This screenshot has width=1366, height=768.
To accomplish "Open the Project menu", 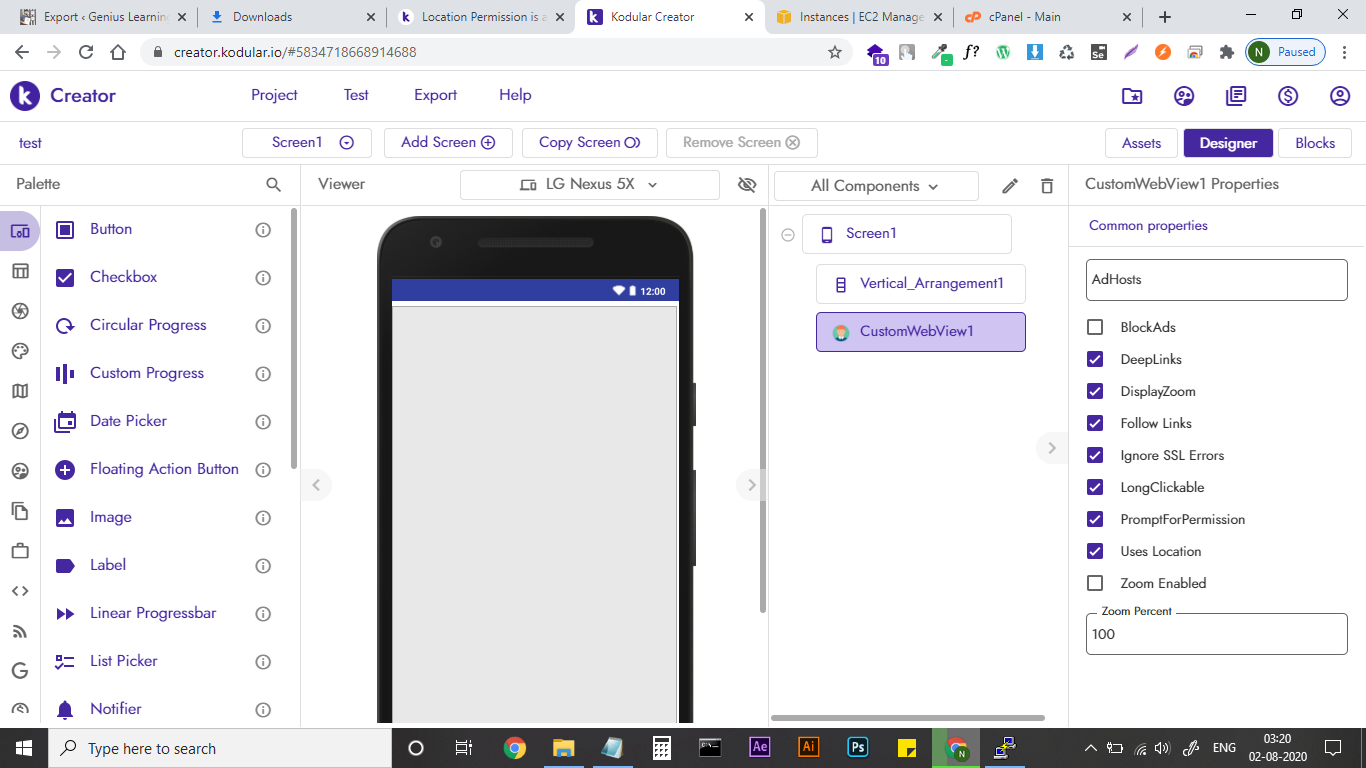I will [x=274, y=95].
